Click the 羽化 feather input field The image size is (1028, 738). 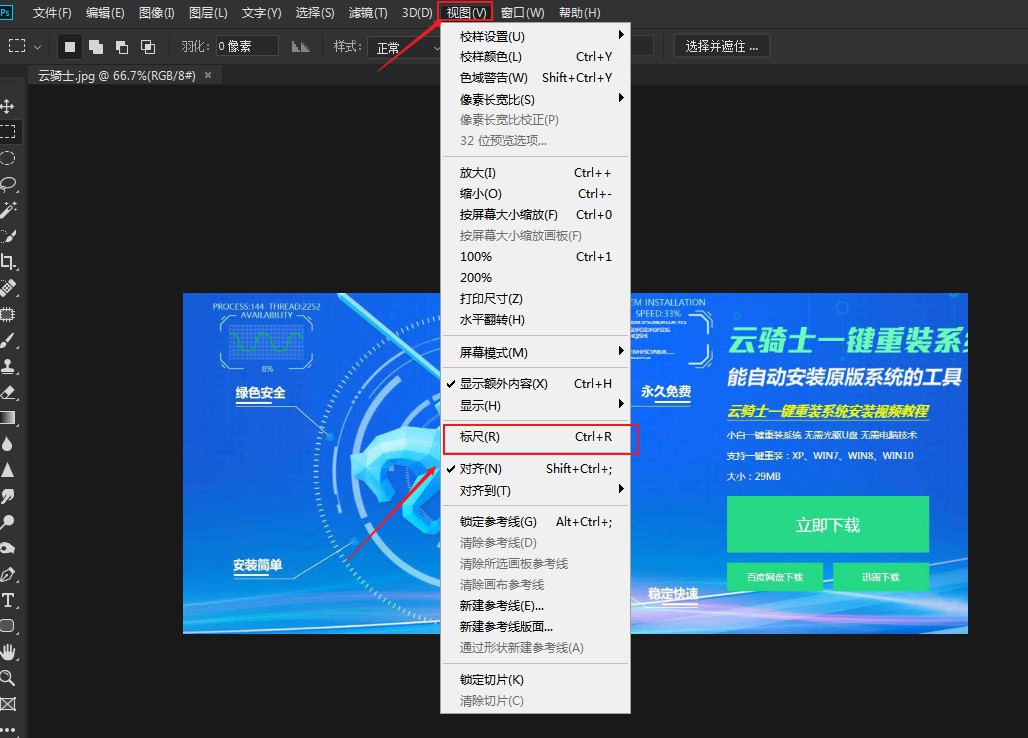[247, 47]
